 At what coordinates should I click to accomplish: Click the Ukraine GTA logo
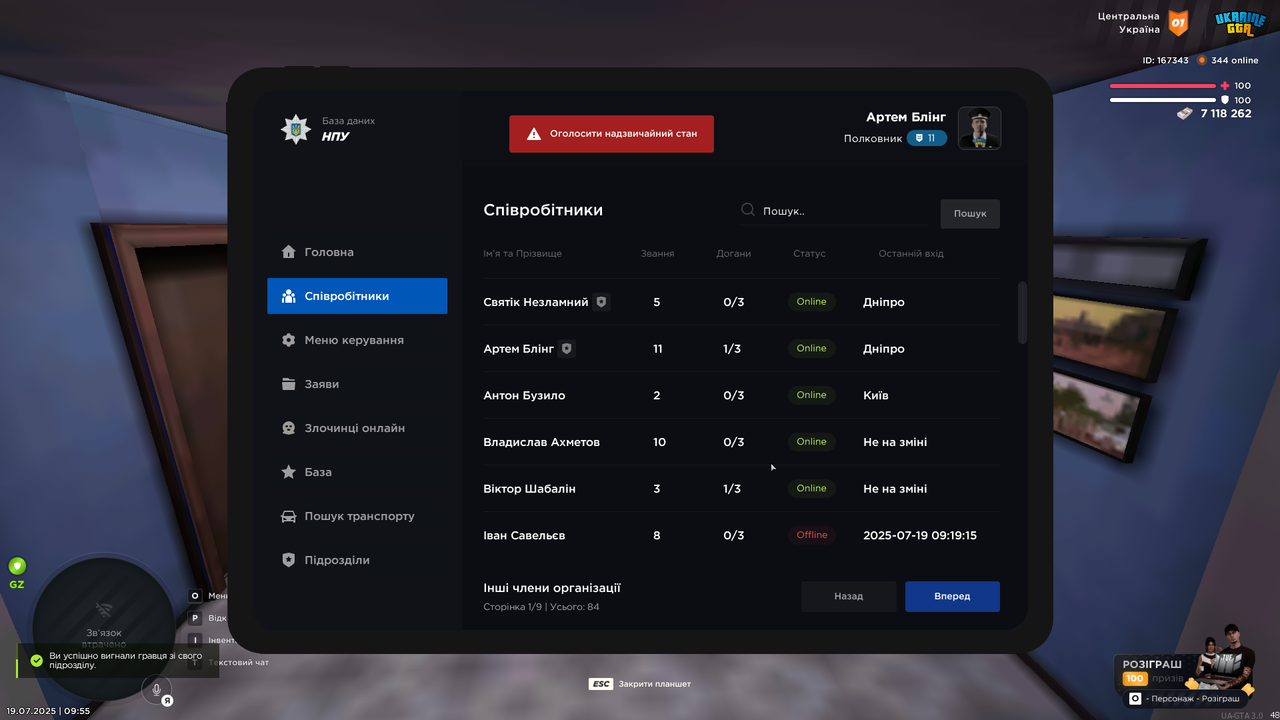(1240, 24)
